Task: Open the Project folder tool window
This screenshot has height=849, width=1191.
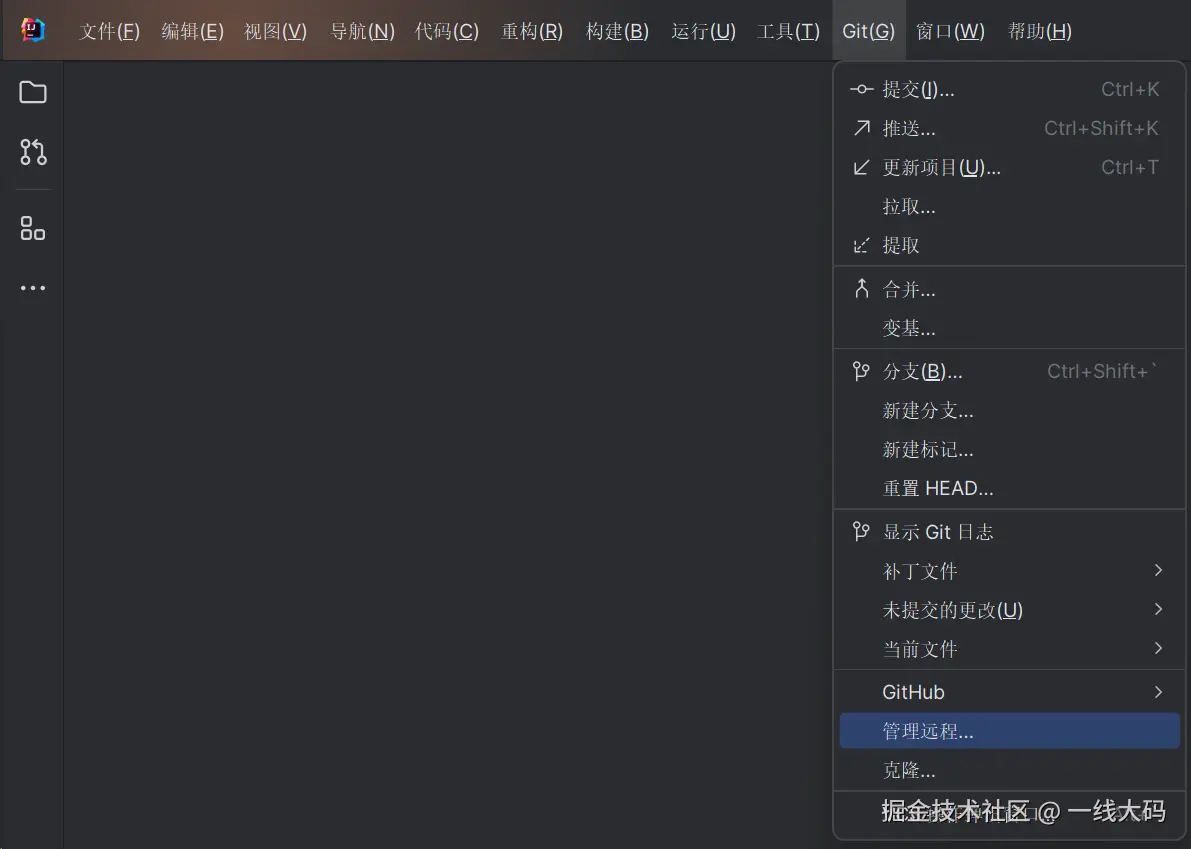Action: pyautogui.click(x=33, y=92)
